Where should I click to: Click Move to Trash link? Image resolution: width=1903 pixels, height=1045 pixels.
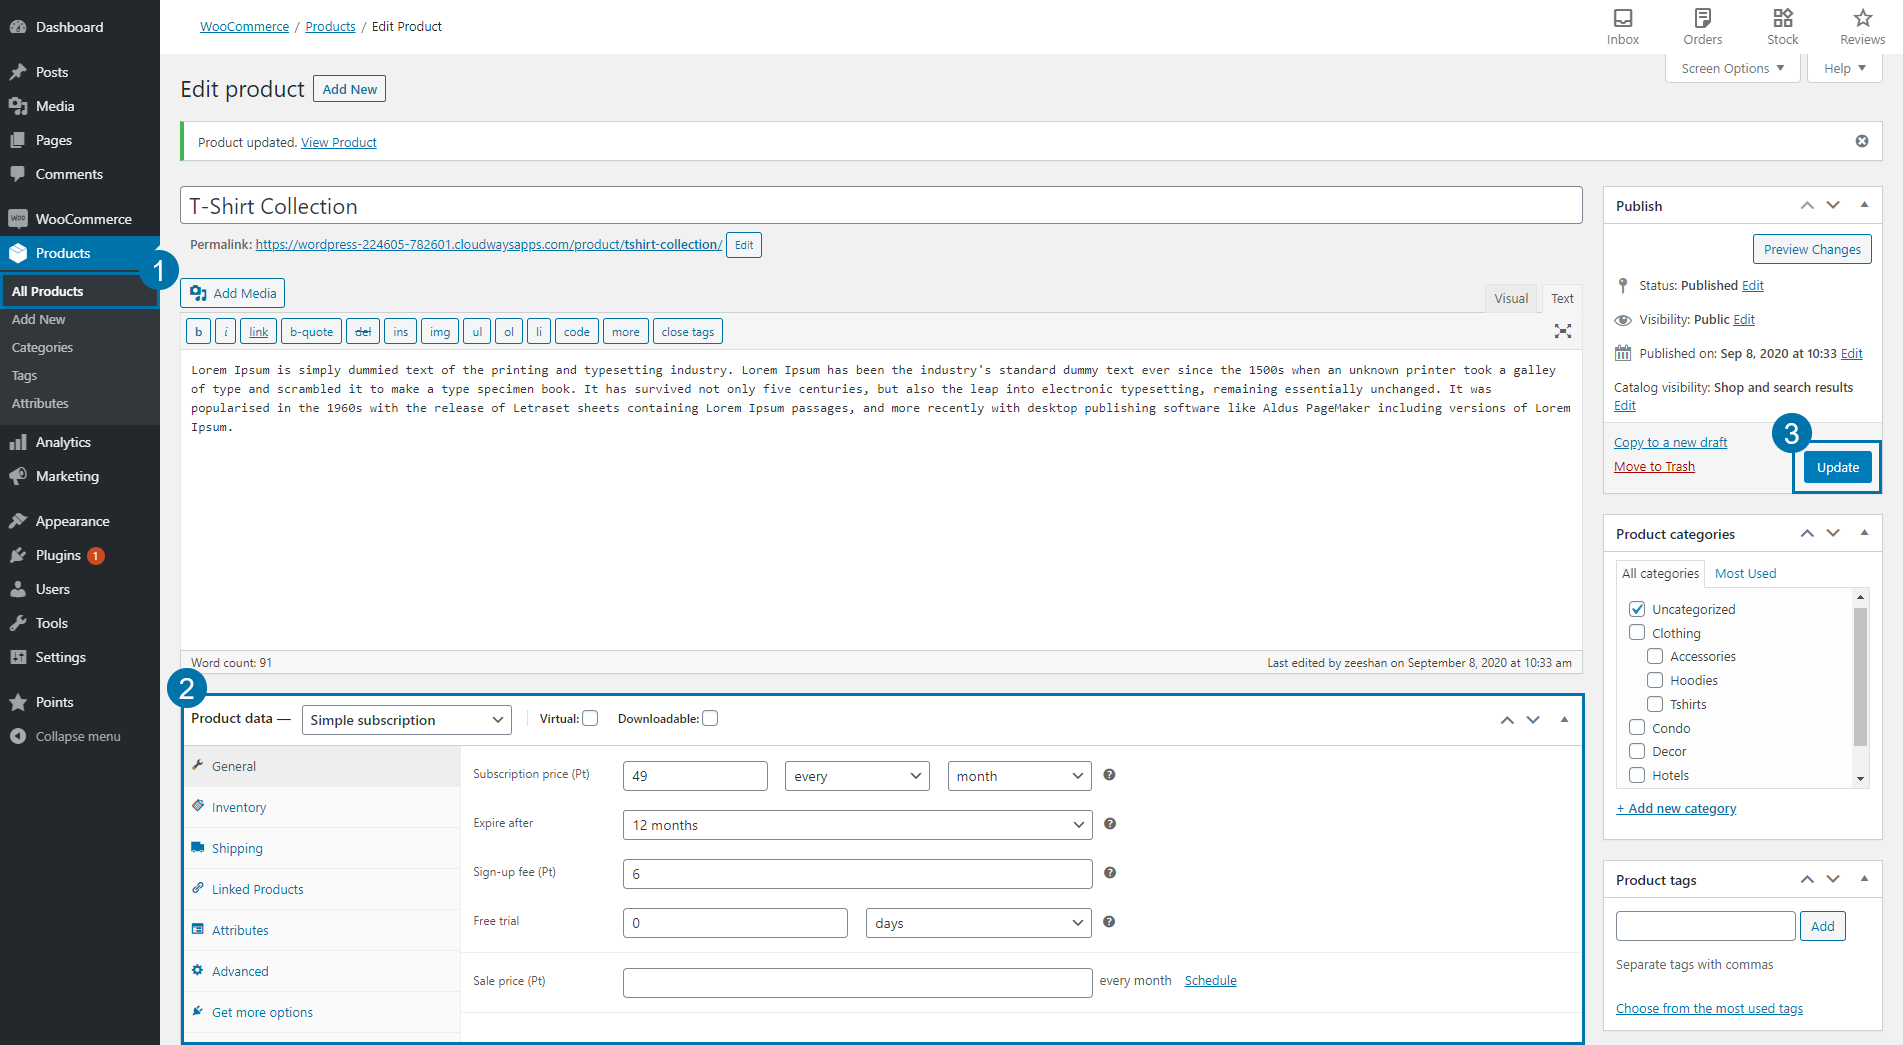(x=1654, y=466)
